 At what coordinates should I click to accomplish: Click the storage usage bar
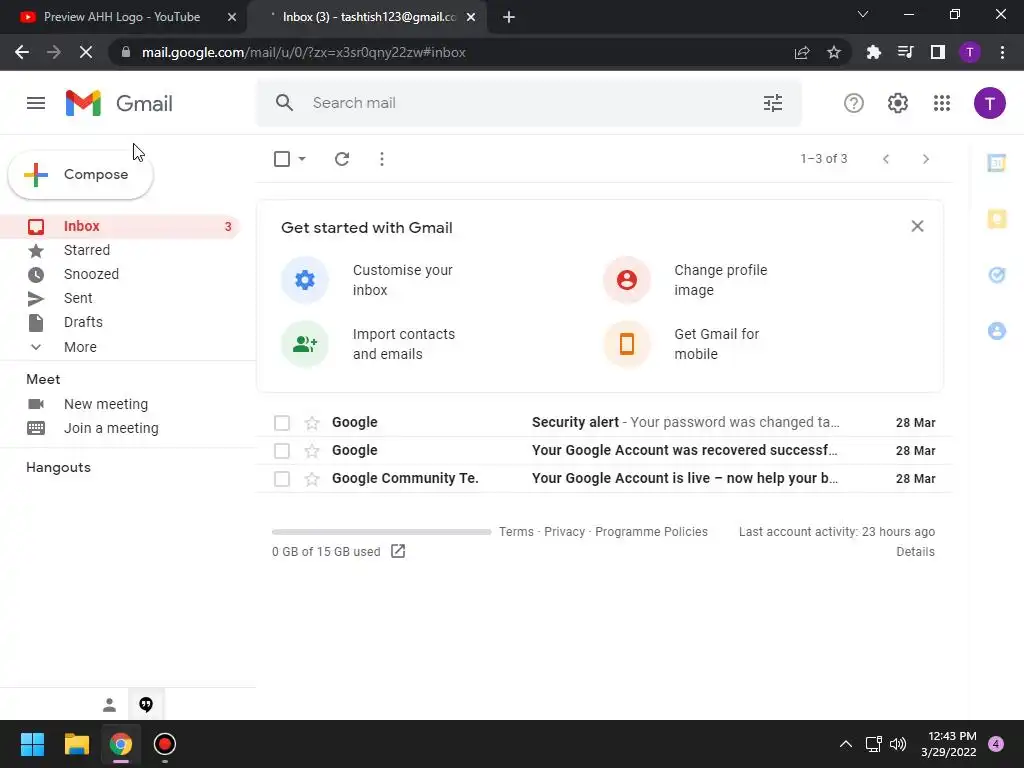(381, 532)
